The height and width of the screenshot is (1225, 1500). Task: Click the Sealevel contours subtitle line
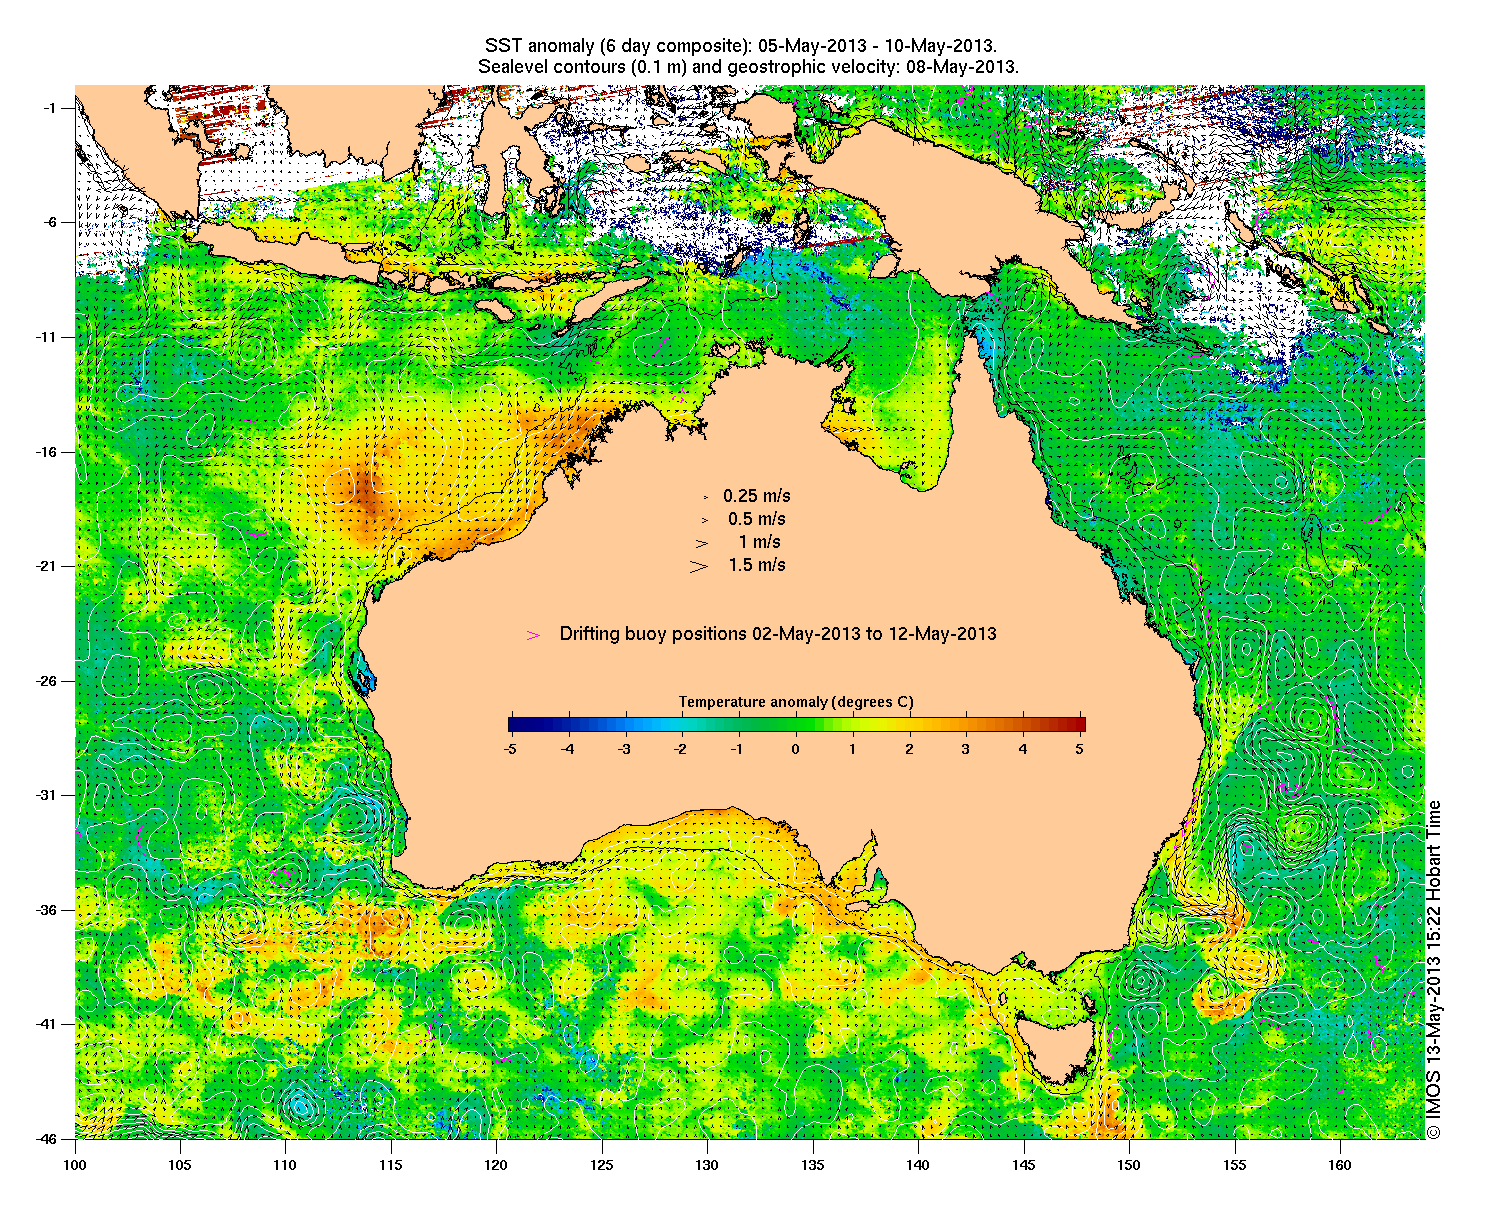coord(748,68)
